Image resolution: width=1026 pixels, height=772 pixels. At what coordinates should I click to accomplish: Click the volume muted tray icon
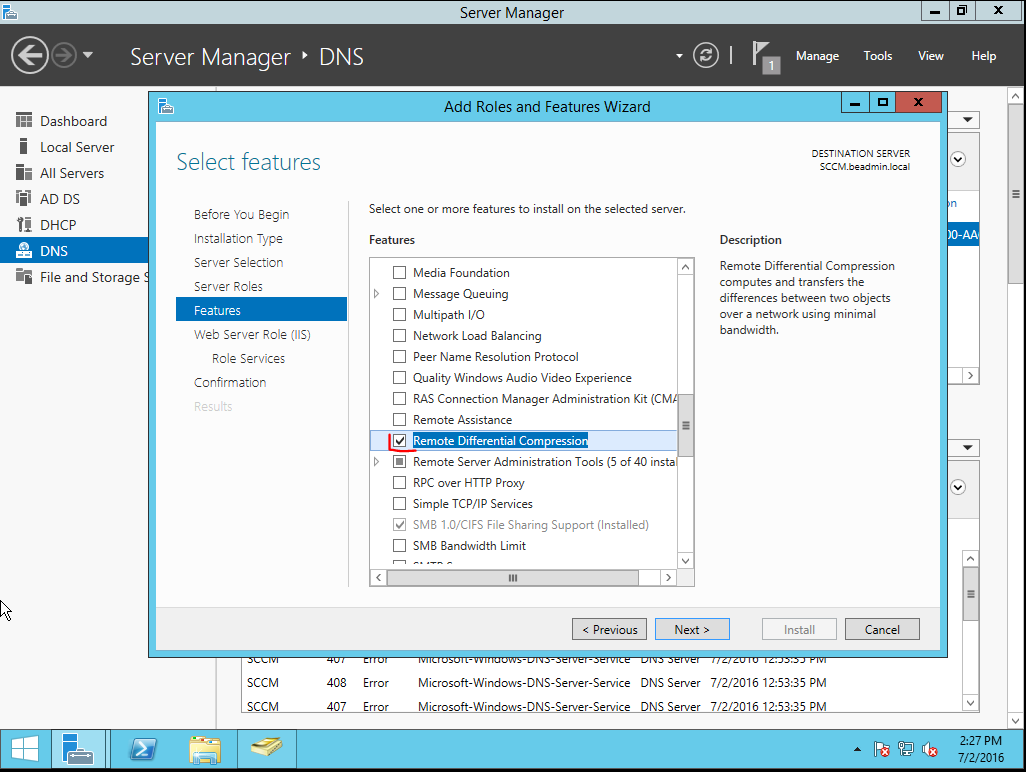tap(930, 749)
